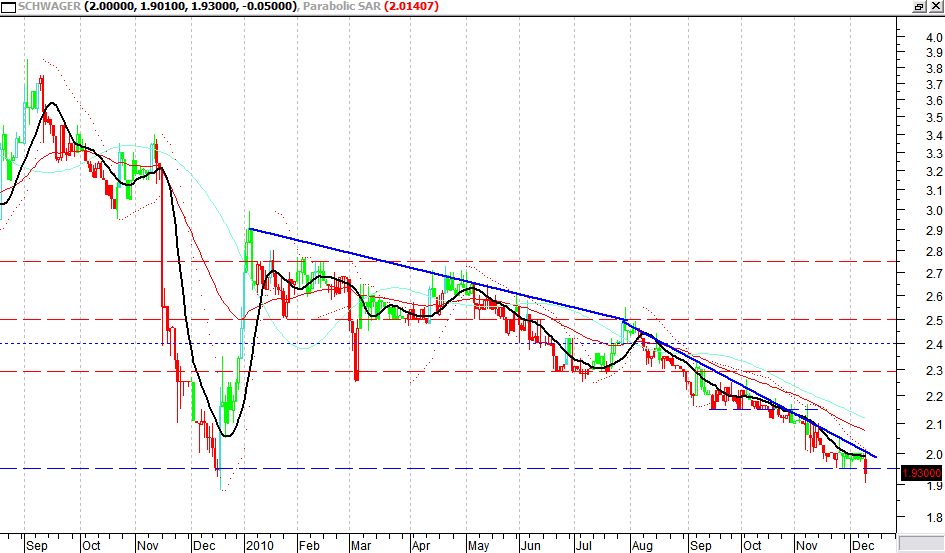Click the red Parabolic SAR value 2.01407
Screen dimensions: 945x553
pos(411,6)
